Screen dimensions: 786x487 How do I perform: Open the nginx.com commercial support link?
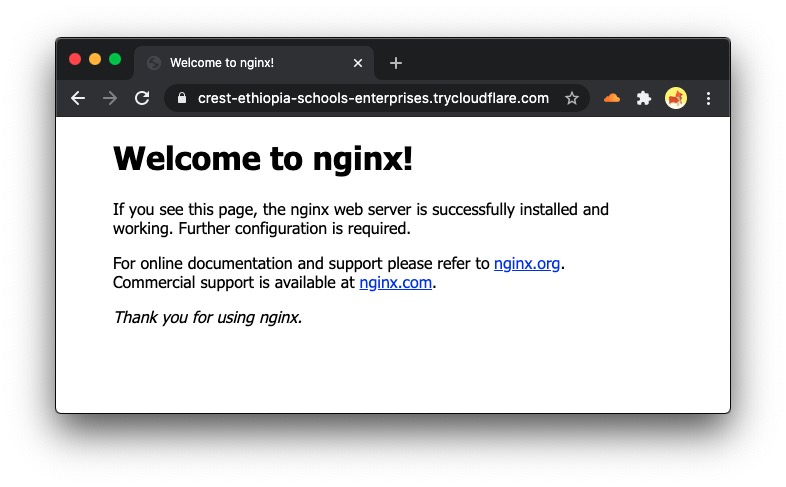(396, 283)
